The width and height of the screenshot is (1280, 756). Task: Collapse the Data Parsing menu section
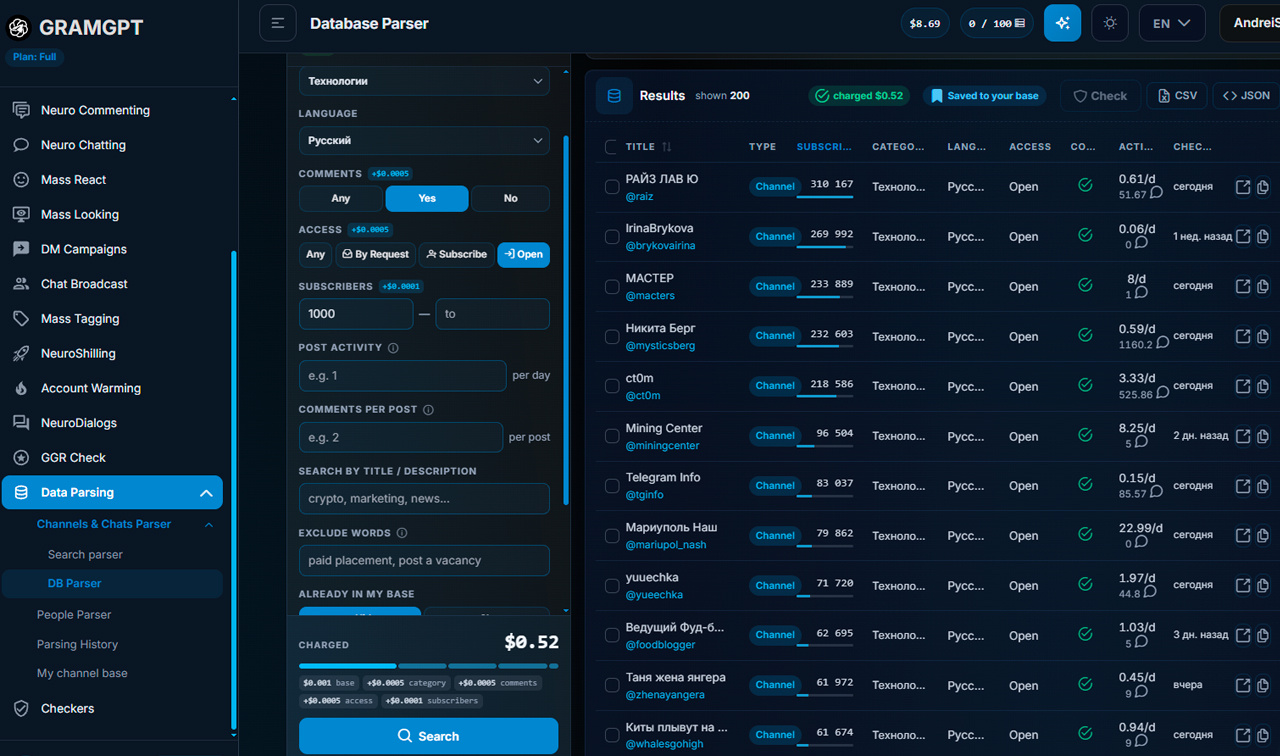click(206, 493)
